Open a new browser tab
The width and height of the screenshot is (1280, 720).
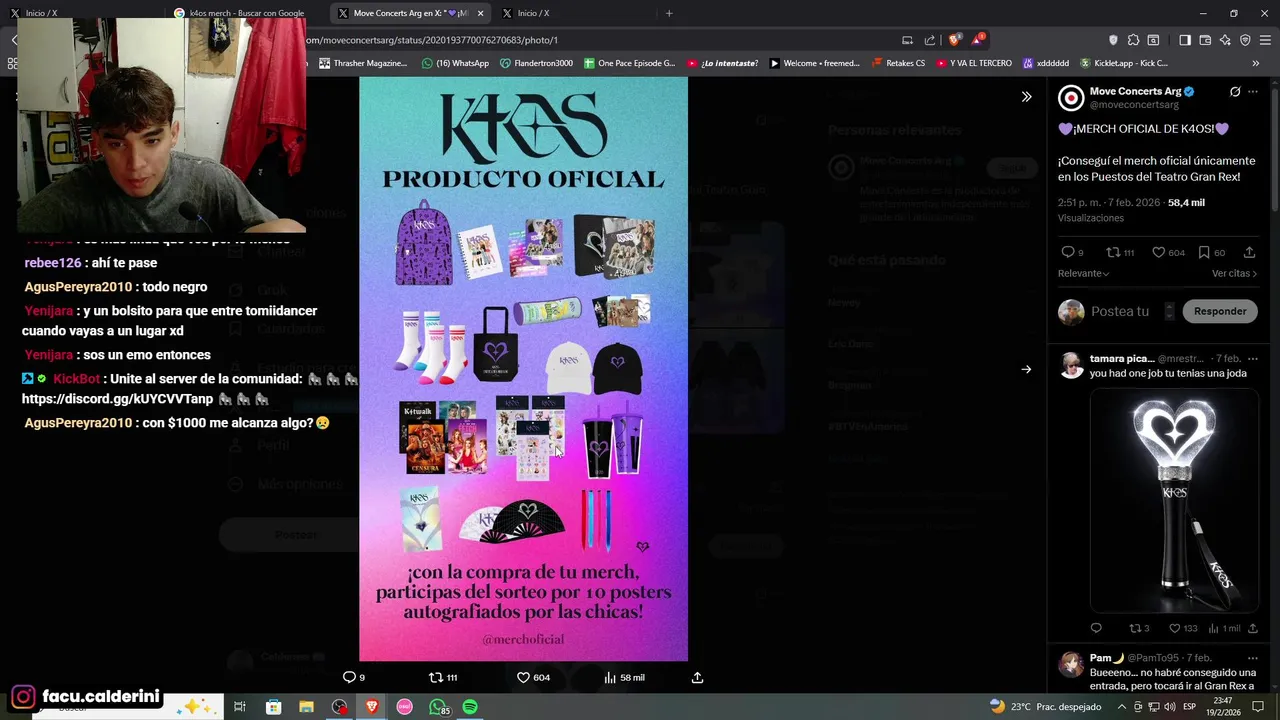pos(669,13)
